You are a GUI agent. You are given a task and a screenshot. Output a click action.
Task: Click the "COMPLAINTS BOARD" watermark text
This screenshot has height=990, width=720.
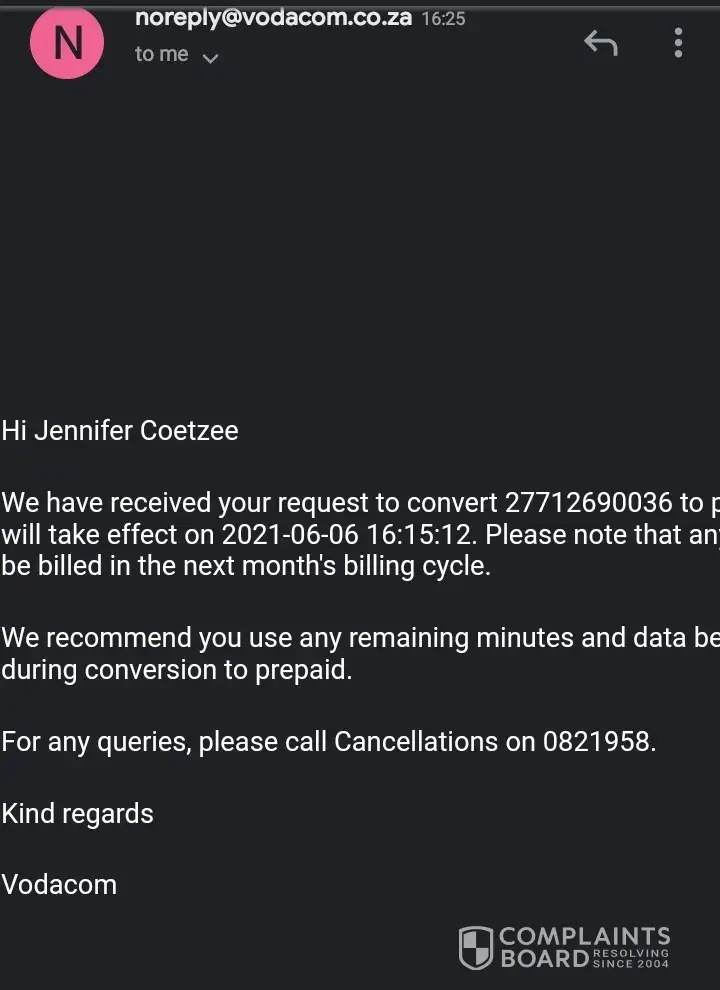(584, 938)
